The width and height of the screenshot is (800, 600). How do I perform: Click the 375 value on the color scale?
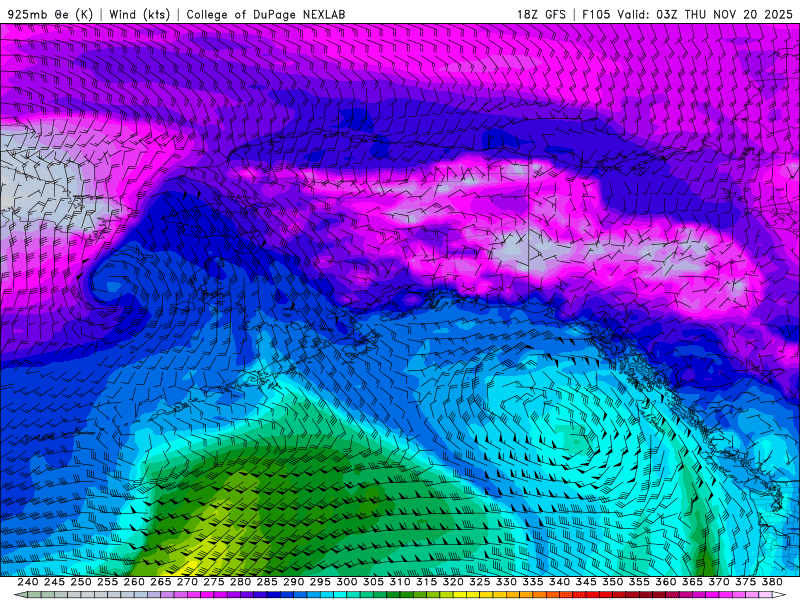[x=745, y=582]
